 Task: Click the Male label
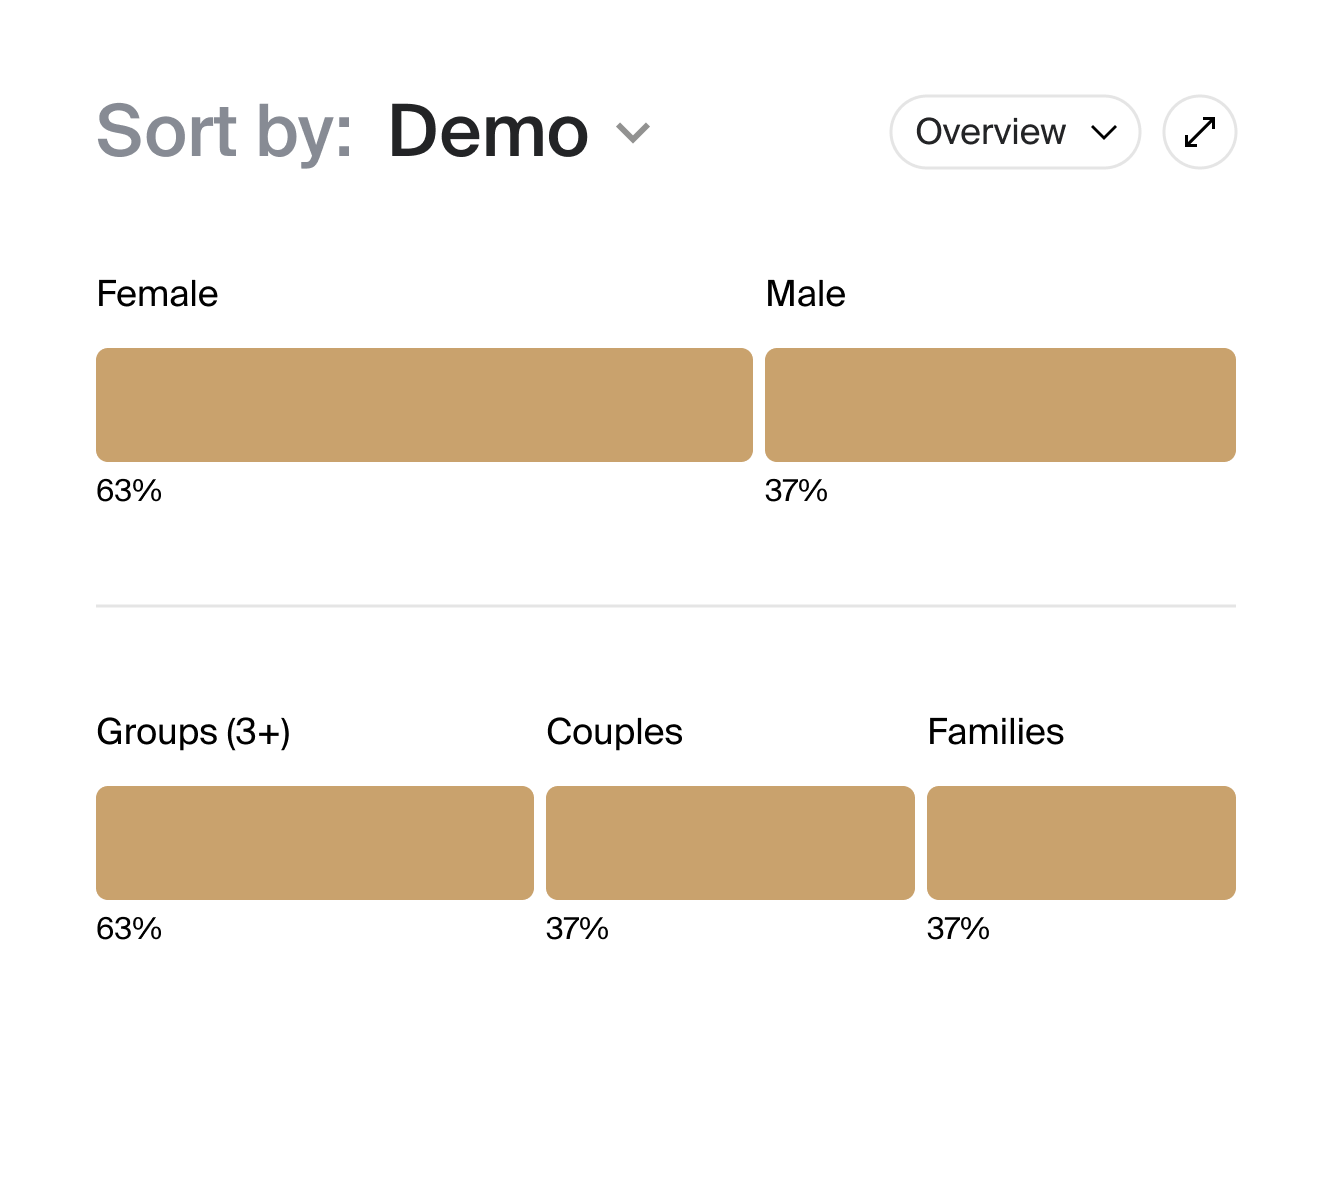pyautogui.click(x=805, y=293)
